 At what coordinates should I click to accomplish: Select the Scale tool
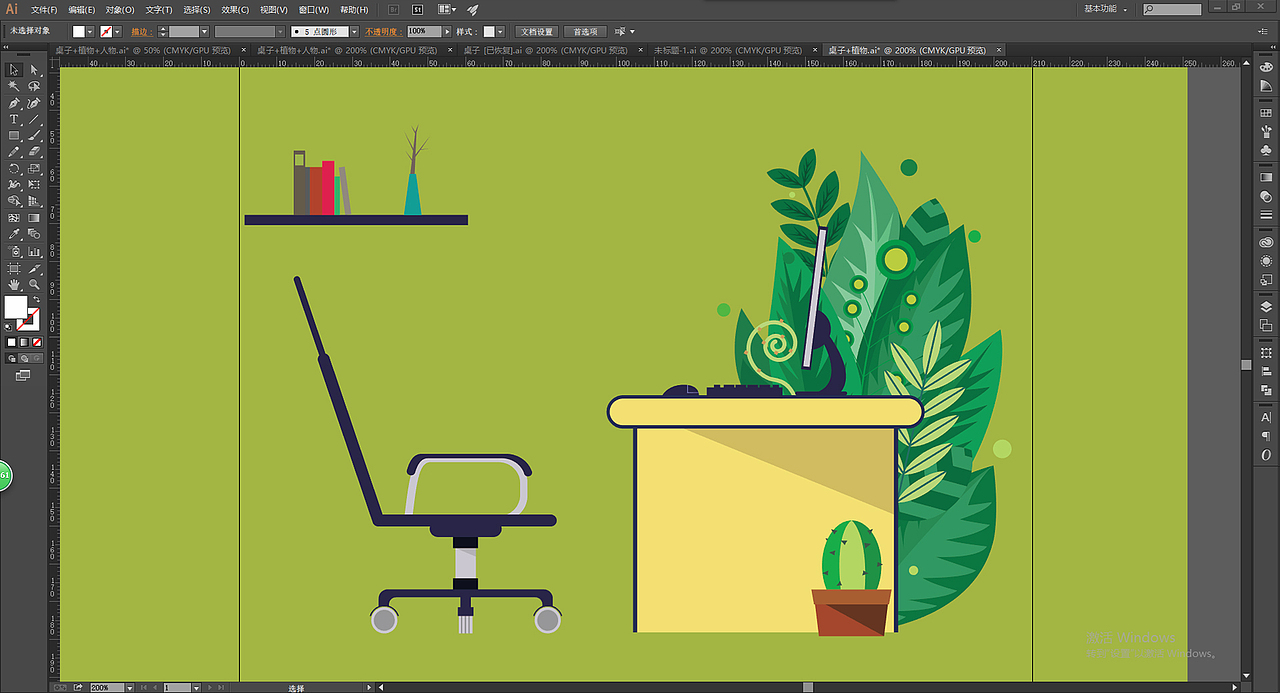33,168
